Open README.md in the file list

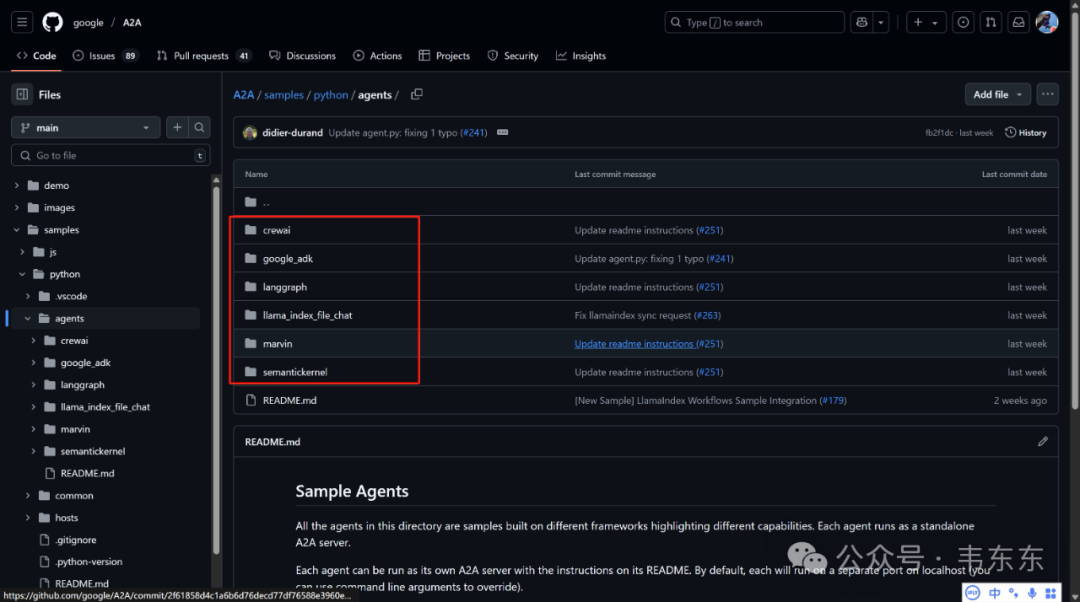[289, 400]
